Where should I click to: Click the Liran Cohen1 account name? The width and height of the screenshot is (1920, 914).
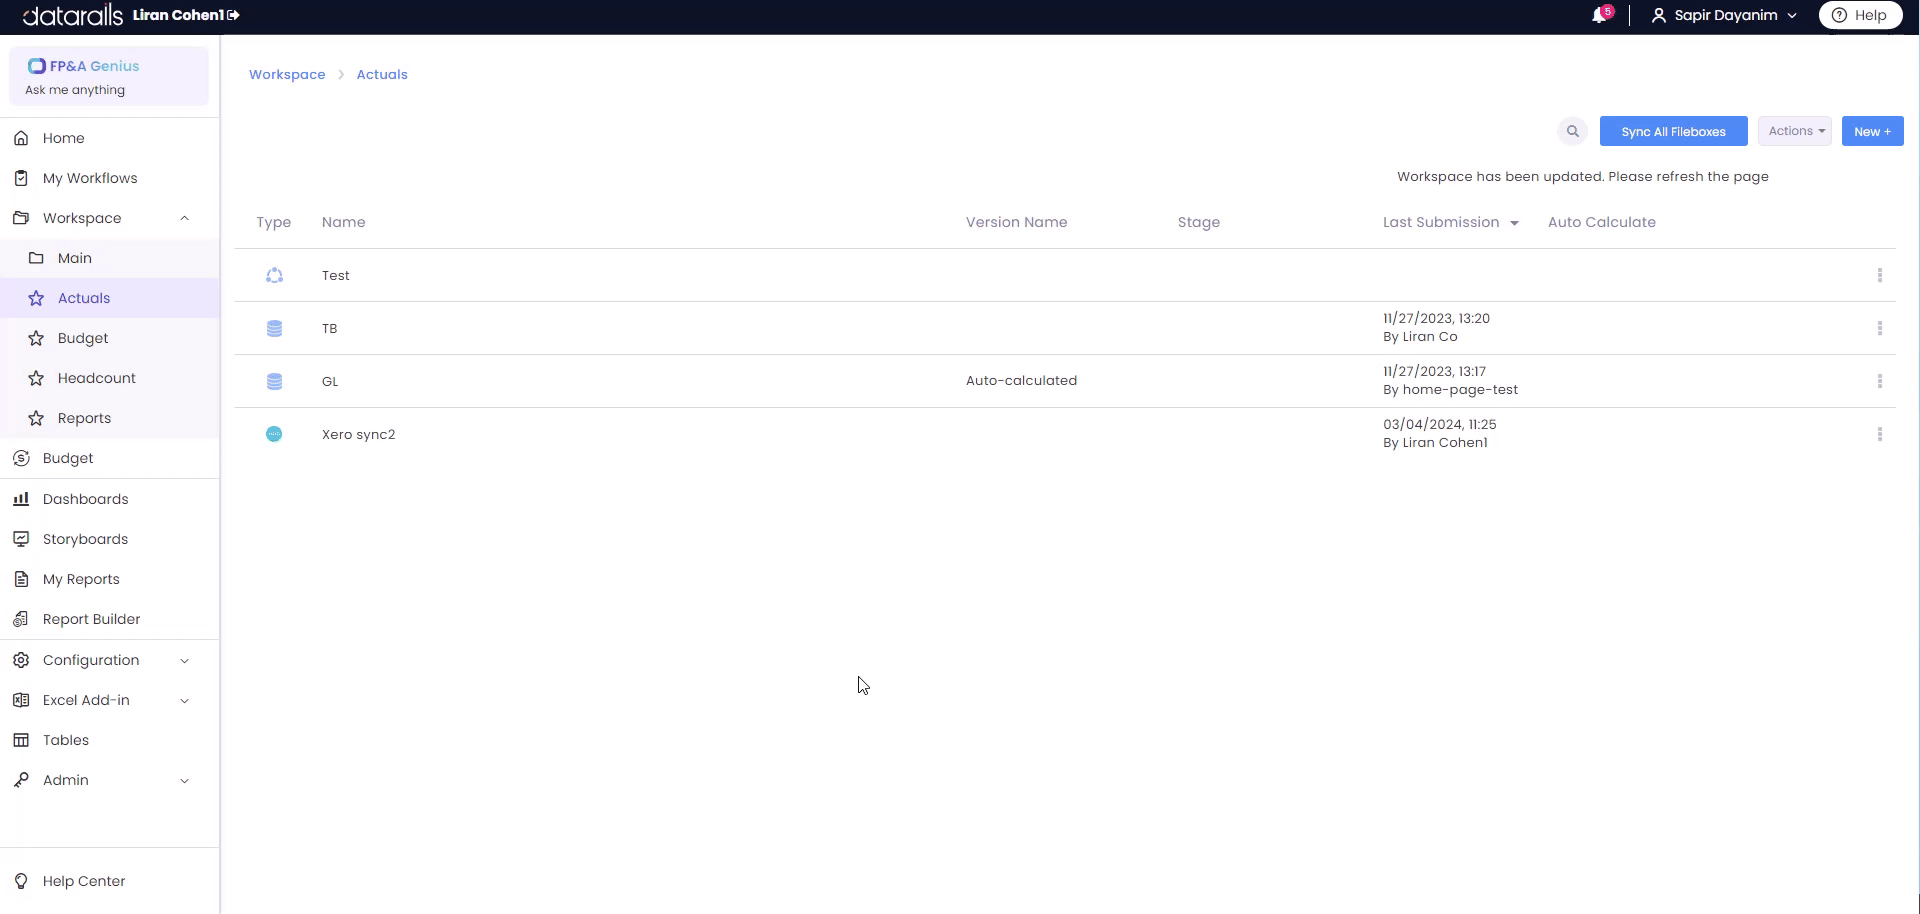(178, 15)
